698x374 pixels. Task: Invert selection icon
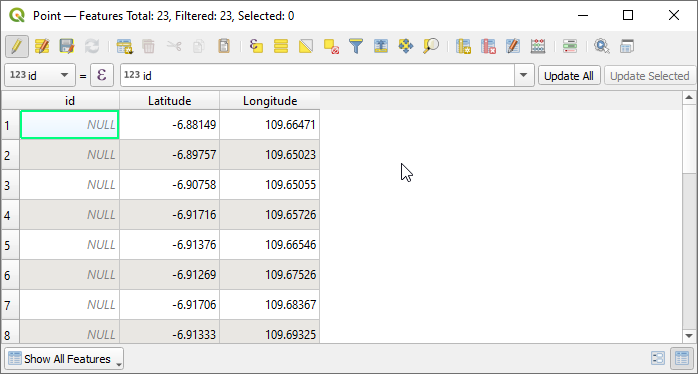pos(306,46)
